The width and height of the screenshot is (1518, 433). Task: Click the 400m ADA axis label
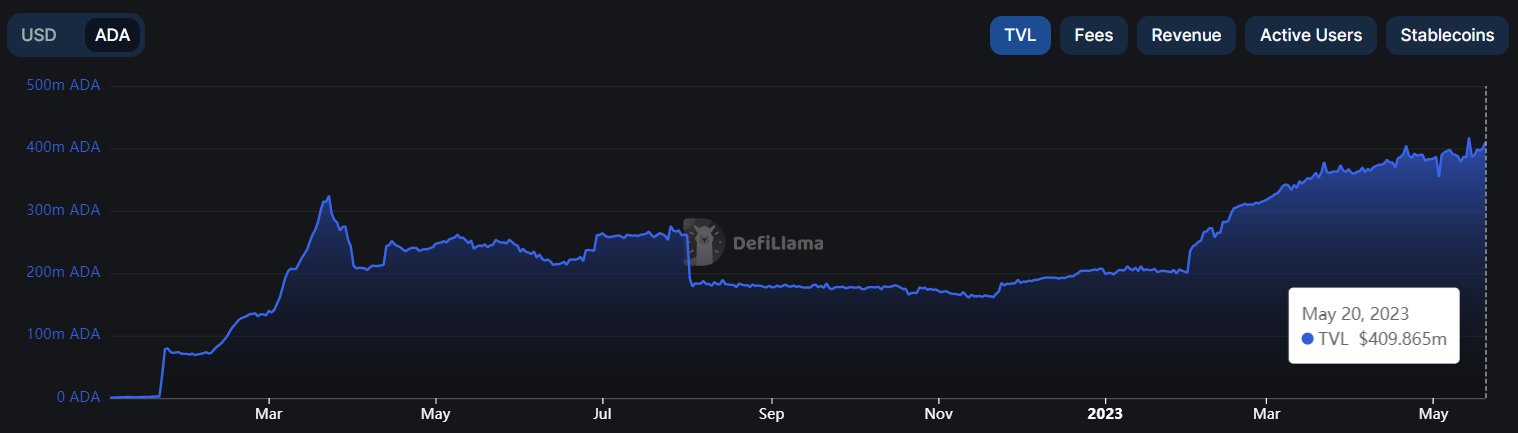coord(63,147)
